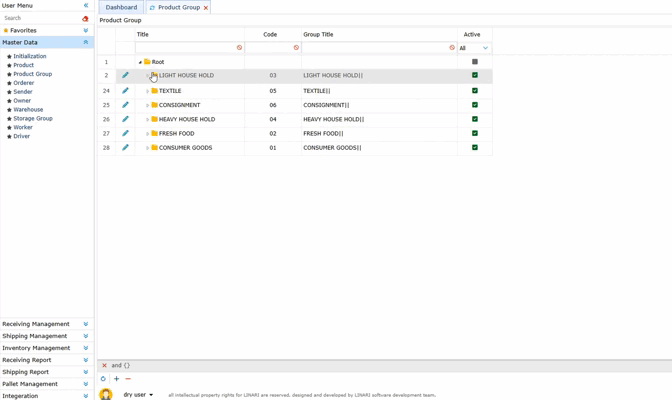The width and height of the screenshot is (672, 400).
Task: Clear the Title column filter icon
Action: click(239, 48)
